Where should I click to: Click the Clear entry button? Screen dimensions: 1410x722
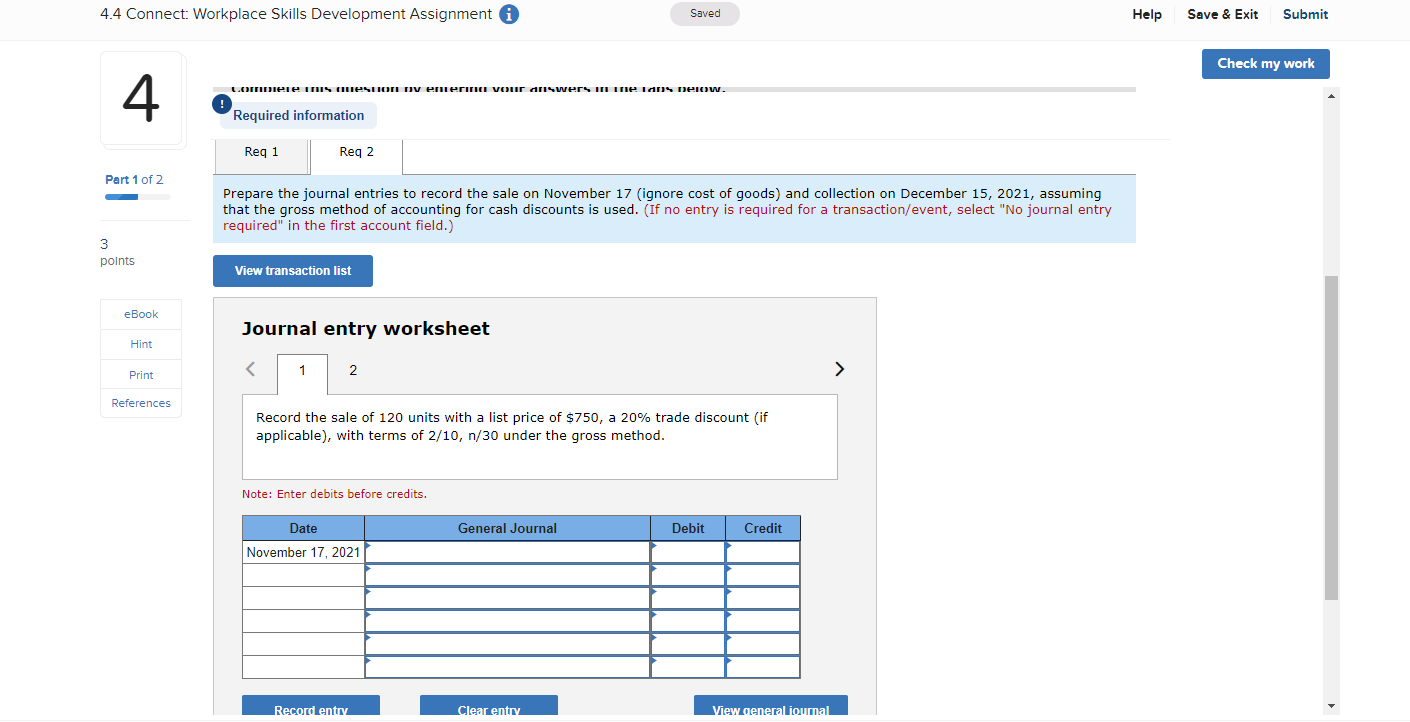pyautogui.click(x=489, y=706)
